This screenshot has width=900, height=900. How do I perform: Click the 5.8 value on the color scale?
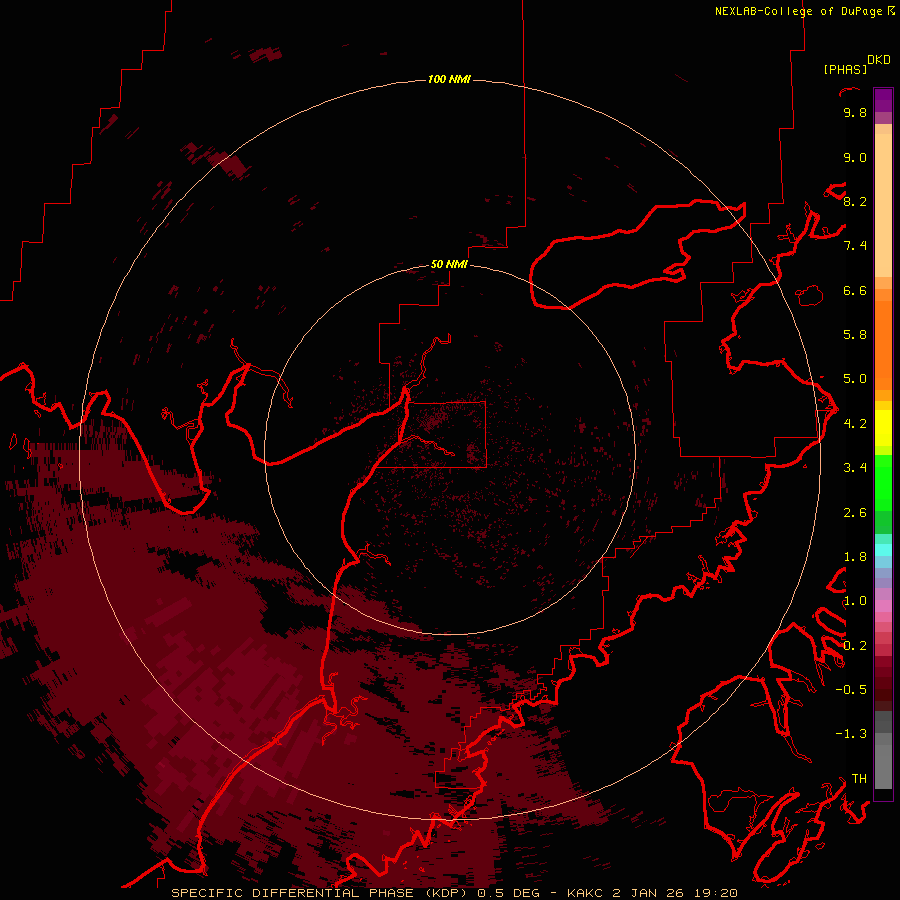point(855,335)
